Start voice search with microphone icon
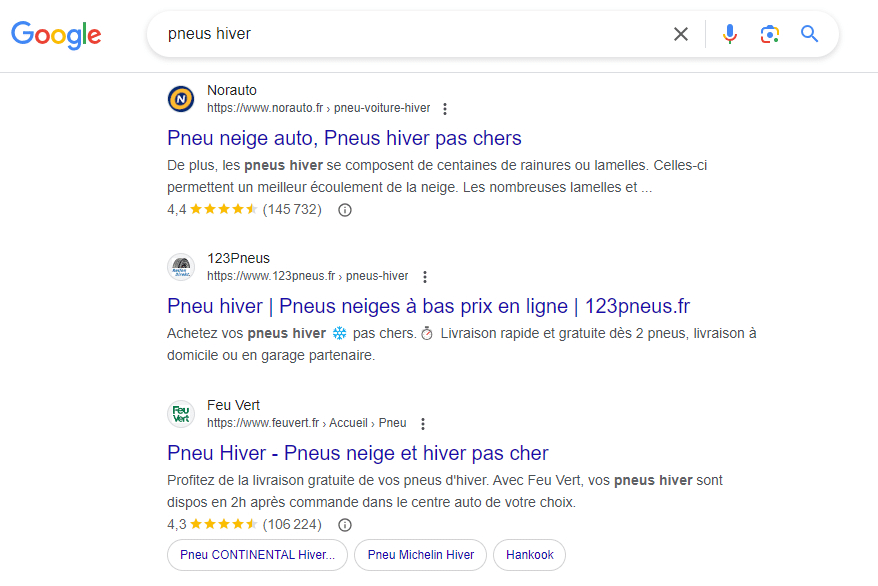The width and height of the screenshot is (878, 586). point(730,34)
